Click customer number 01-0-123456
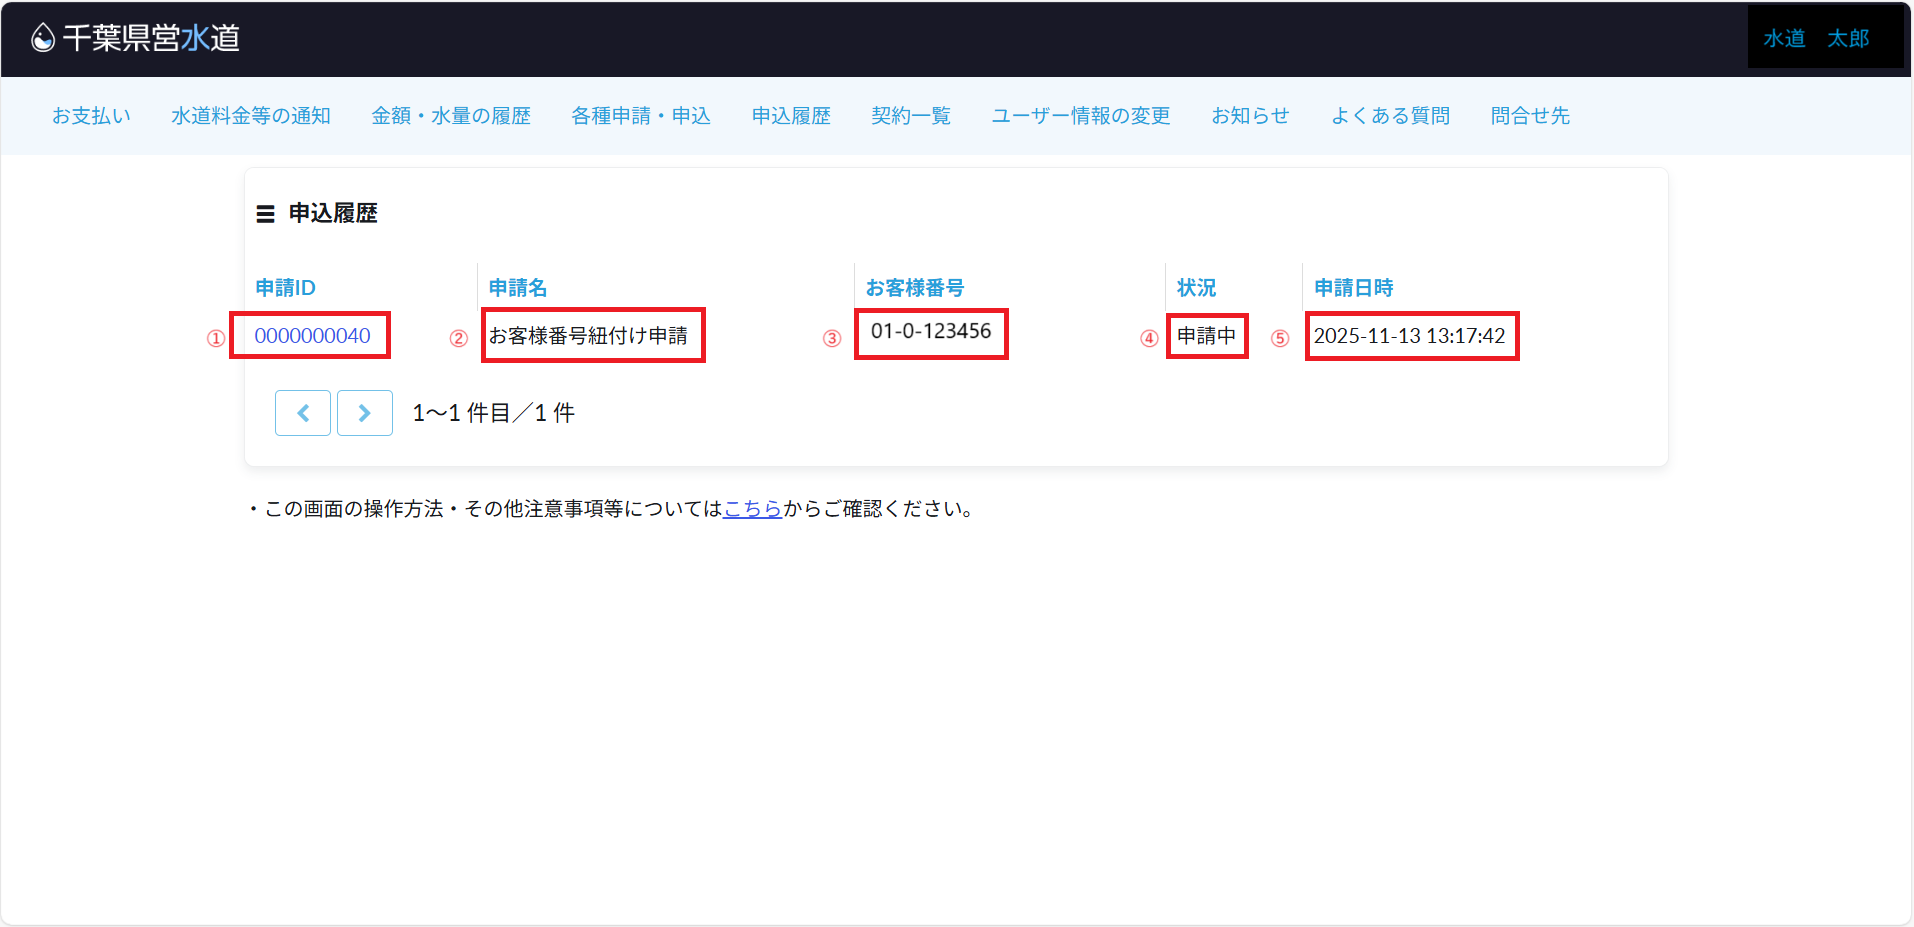 tap(931, 332)
